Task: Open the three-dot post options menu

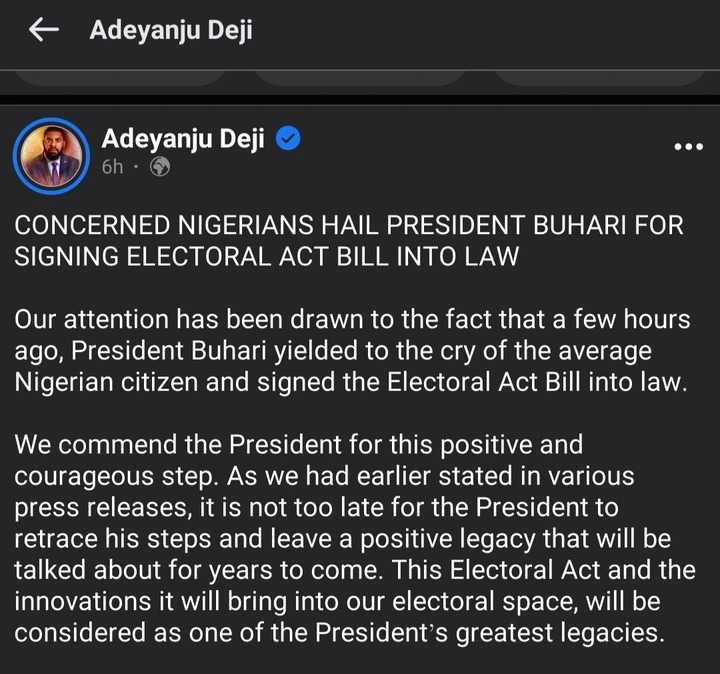Action: (x=688, y=146)
